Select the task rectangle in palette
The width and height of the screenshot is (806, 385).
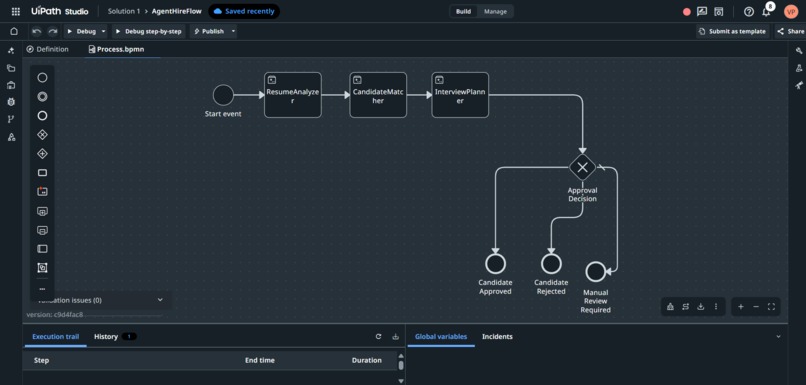pos(42,173)
